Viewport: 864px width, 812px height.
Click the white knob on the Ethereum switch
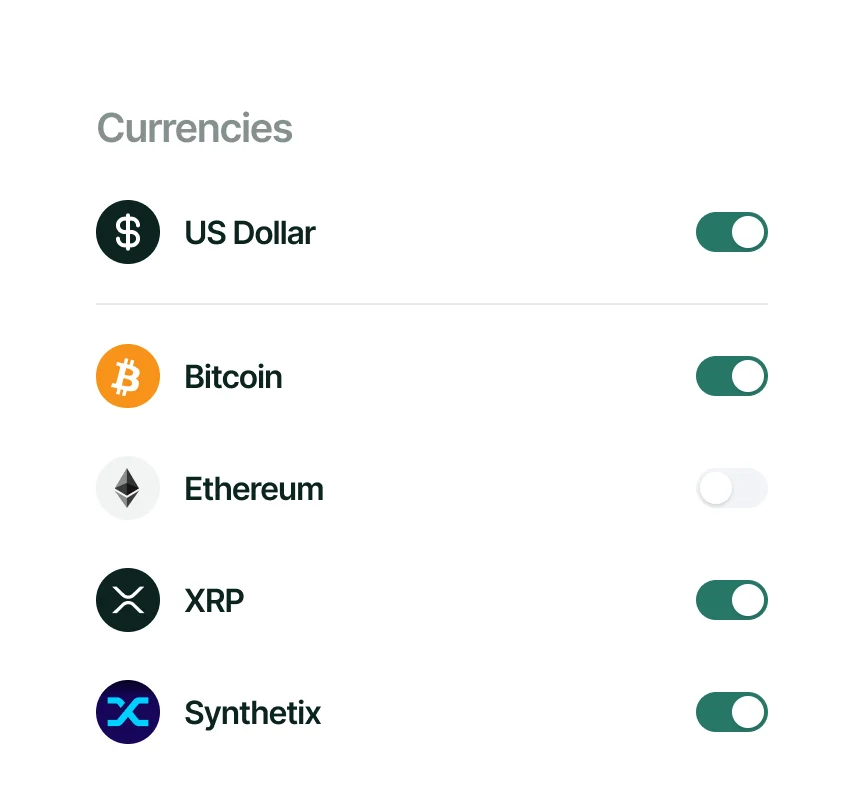coord(715,488)
